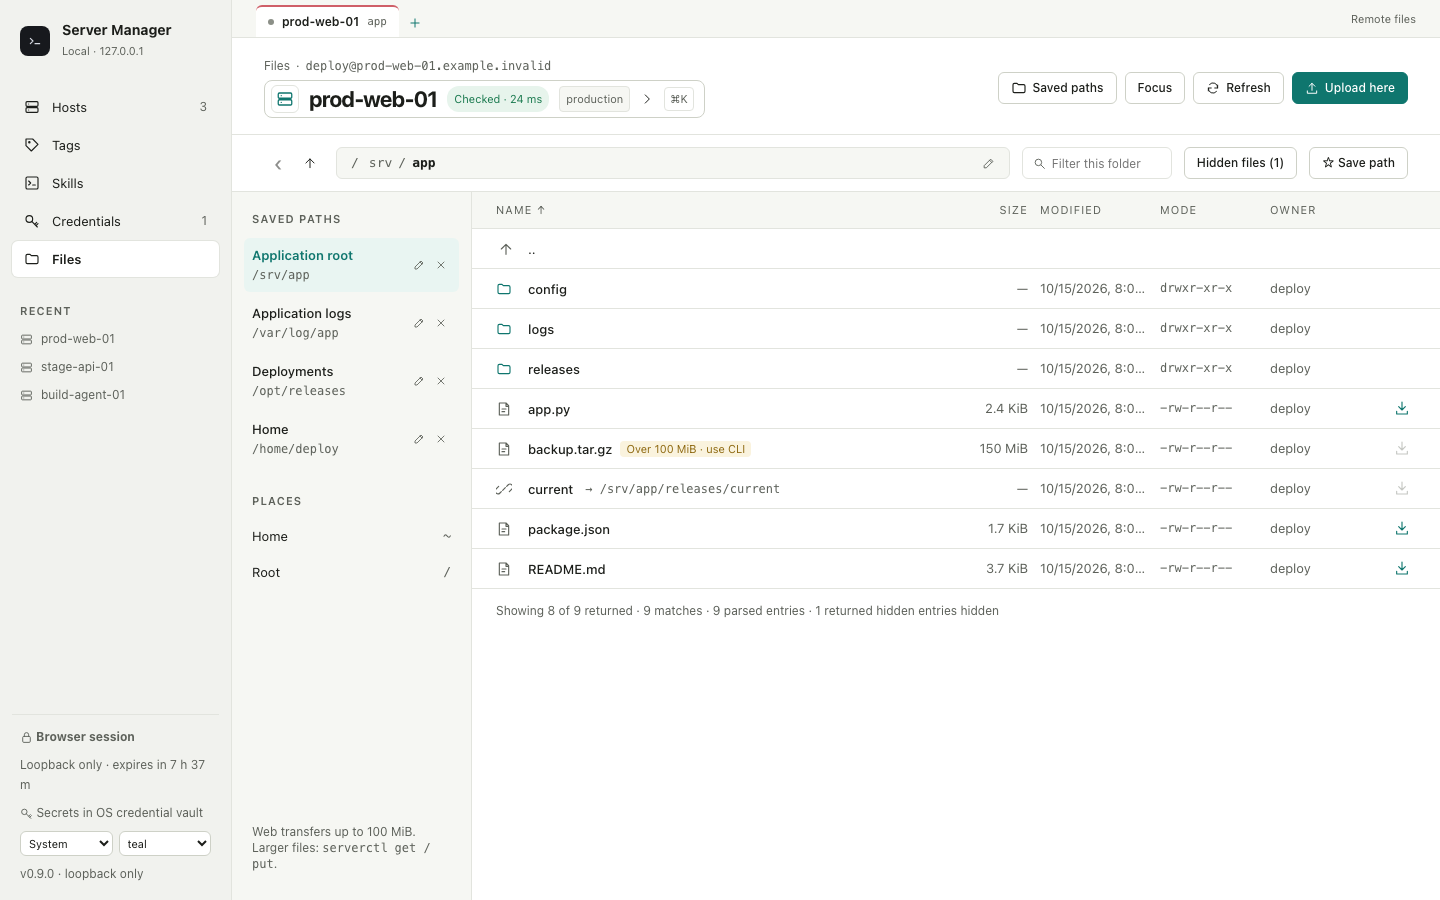Click Save path button
The image size is (1440, 900).
pos(1358,163)
